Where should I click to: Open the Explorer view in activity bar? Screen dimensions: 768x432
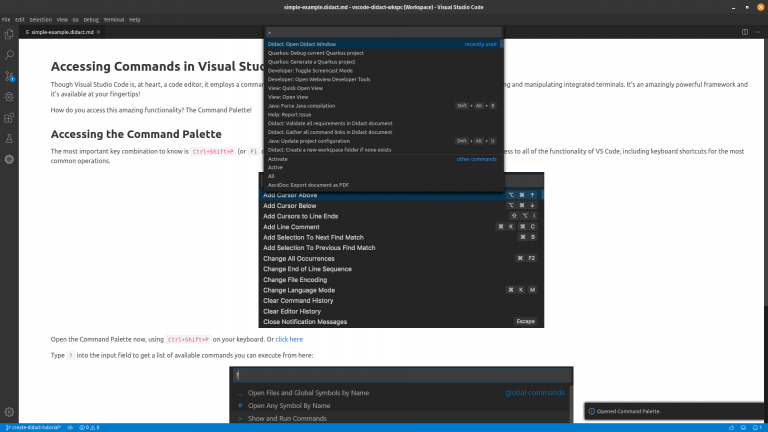coord(9,33)
